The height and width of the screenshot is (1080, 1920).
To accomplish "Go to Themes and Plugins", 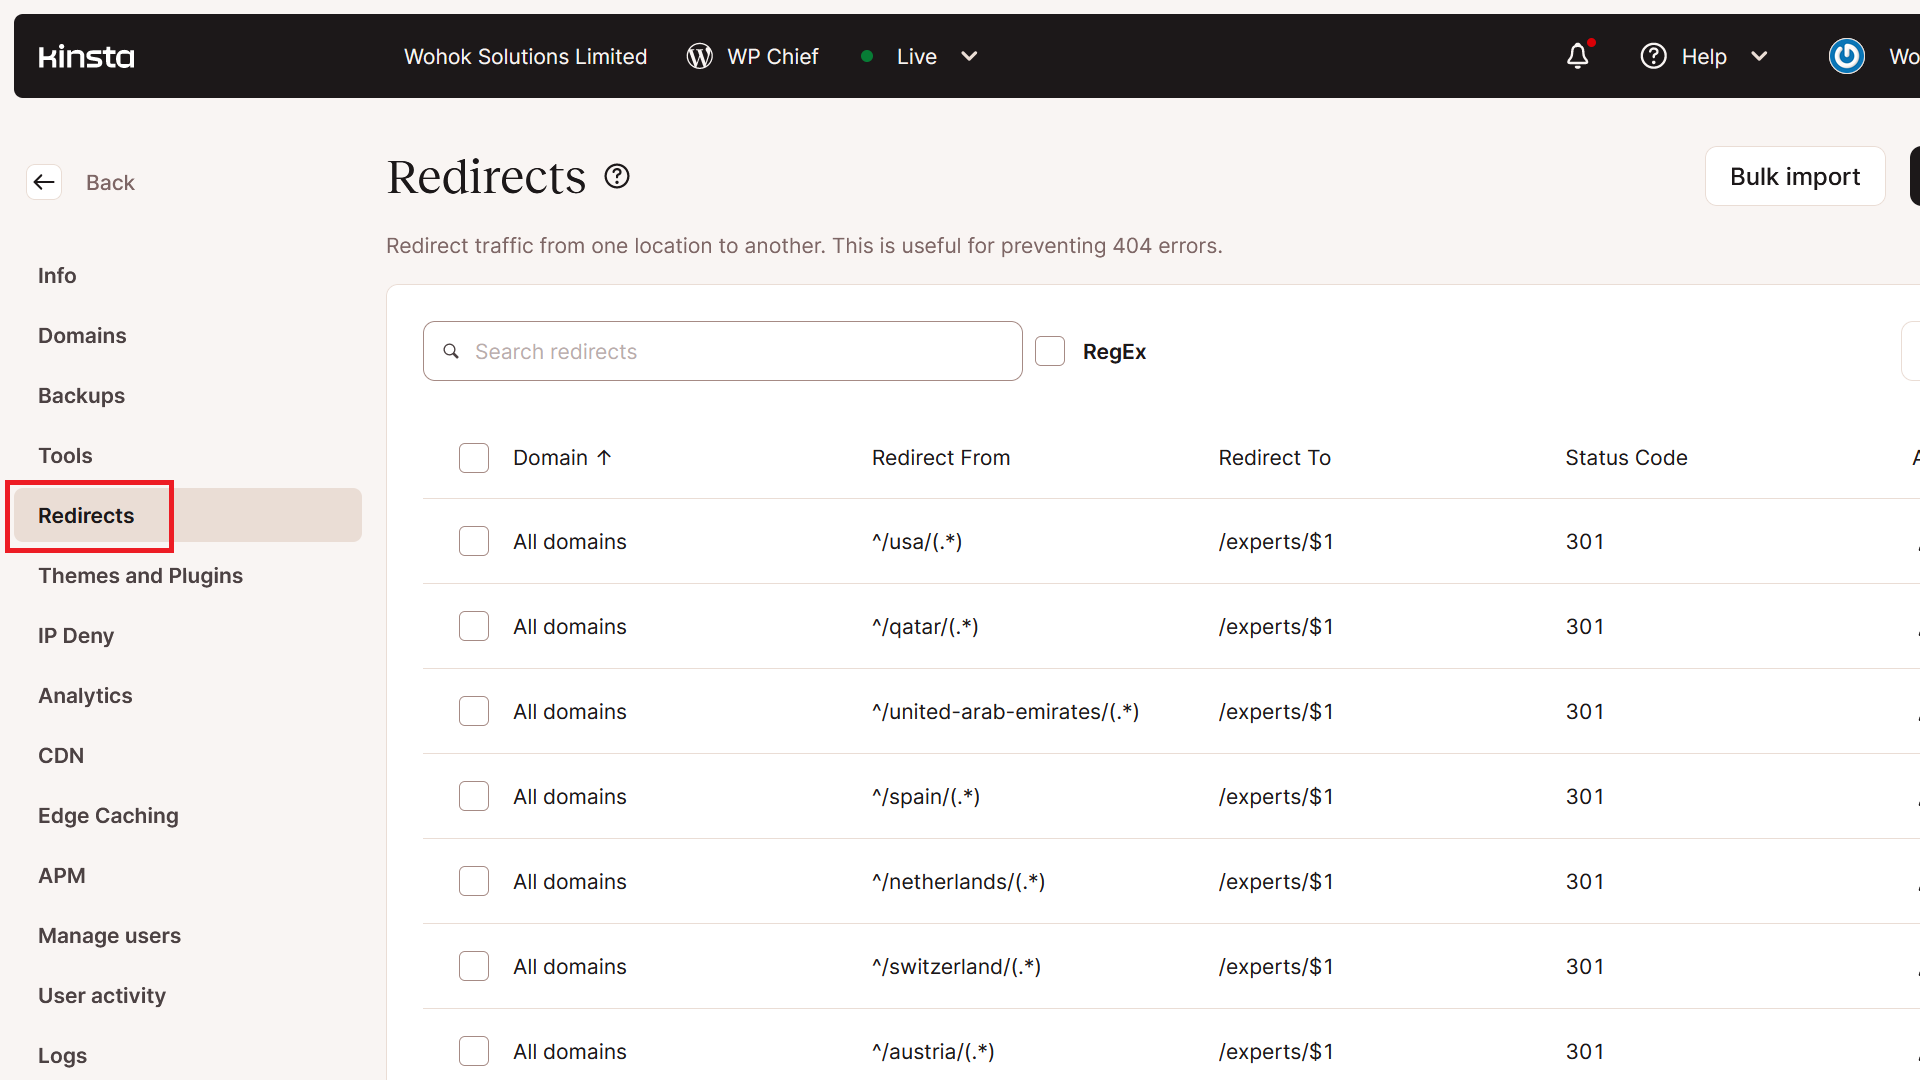I will (140, 575).
